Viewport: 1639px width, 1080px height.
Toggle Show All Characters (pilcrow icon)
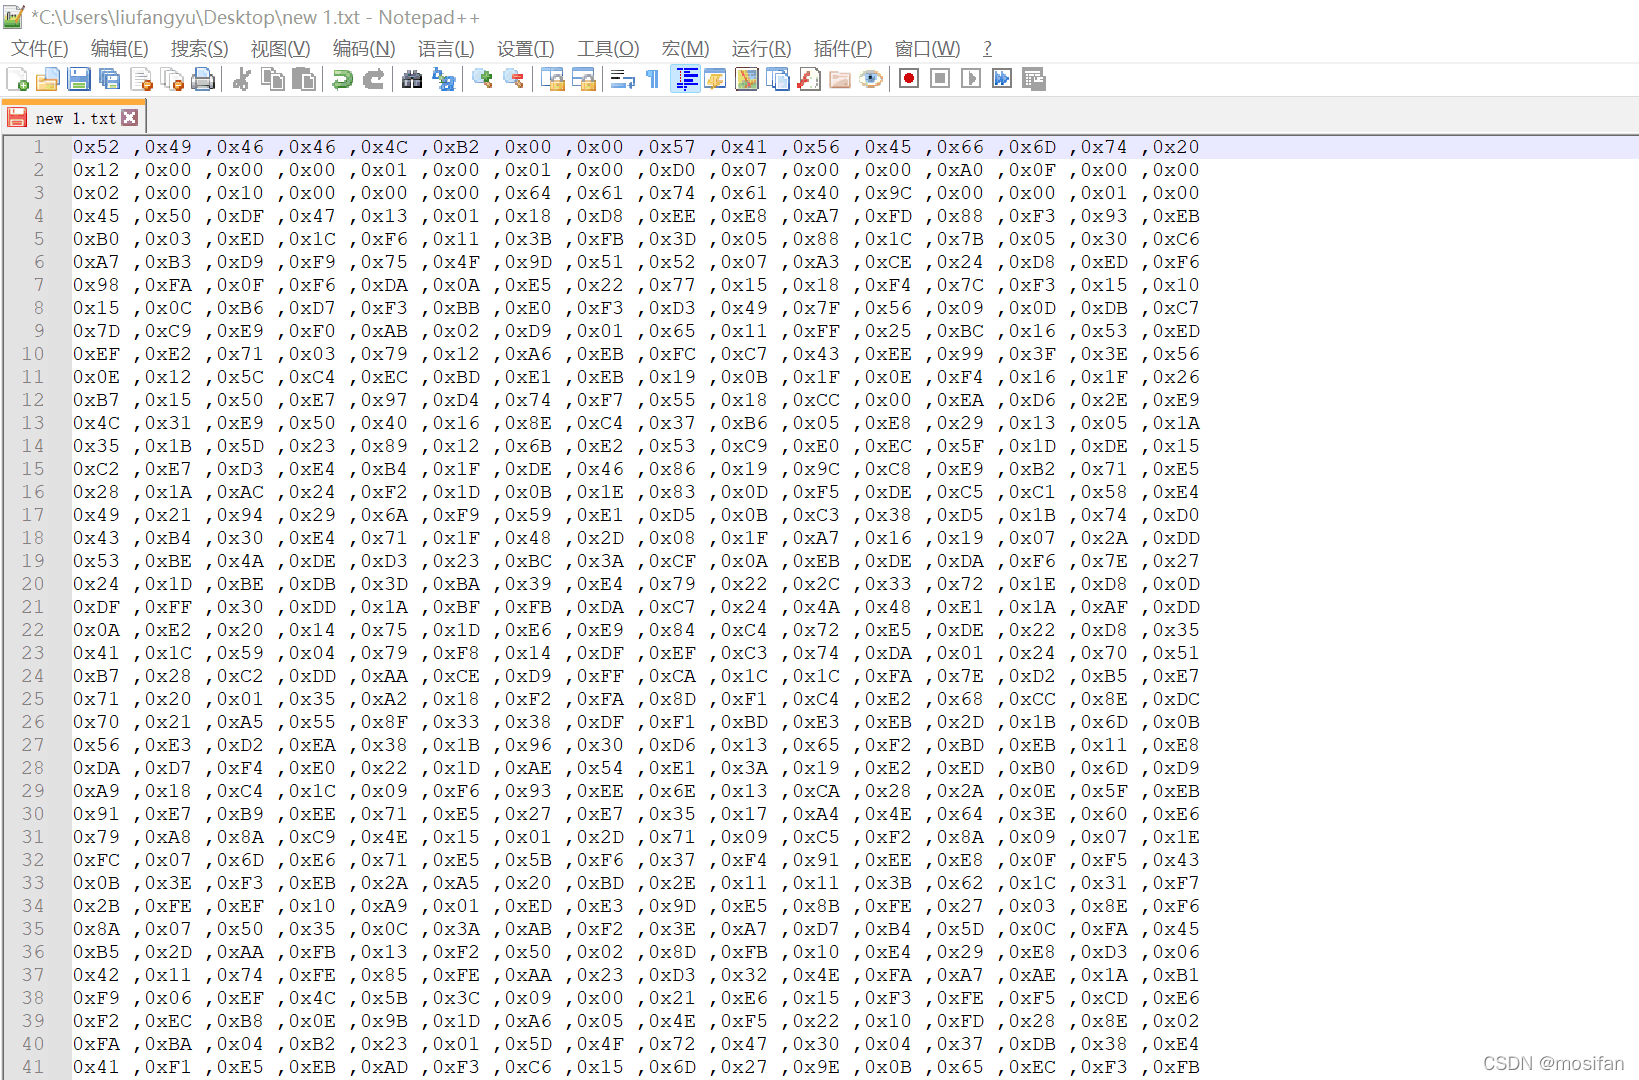click(x=653, y=79)
